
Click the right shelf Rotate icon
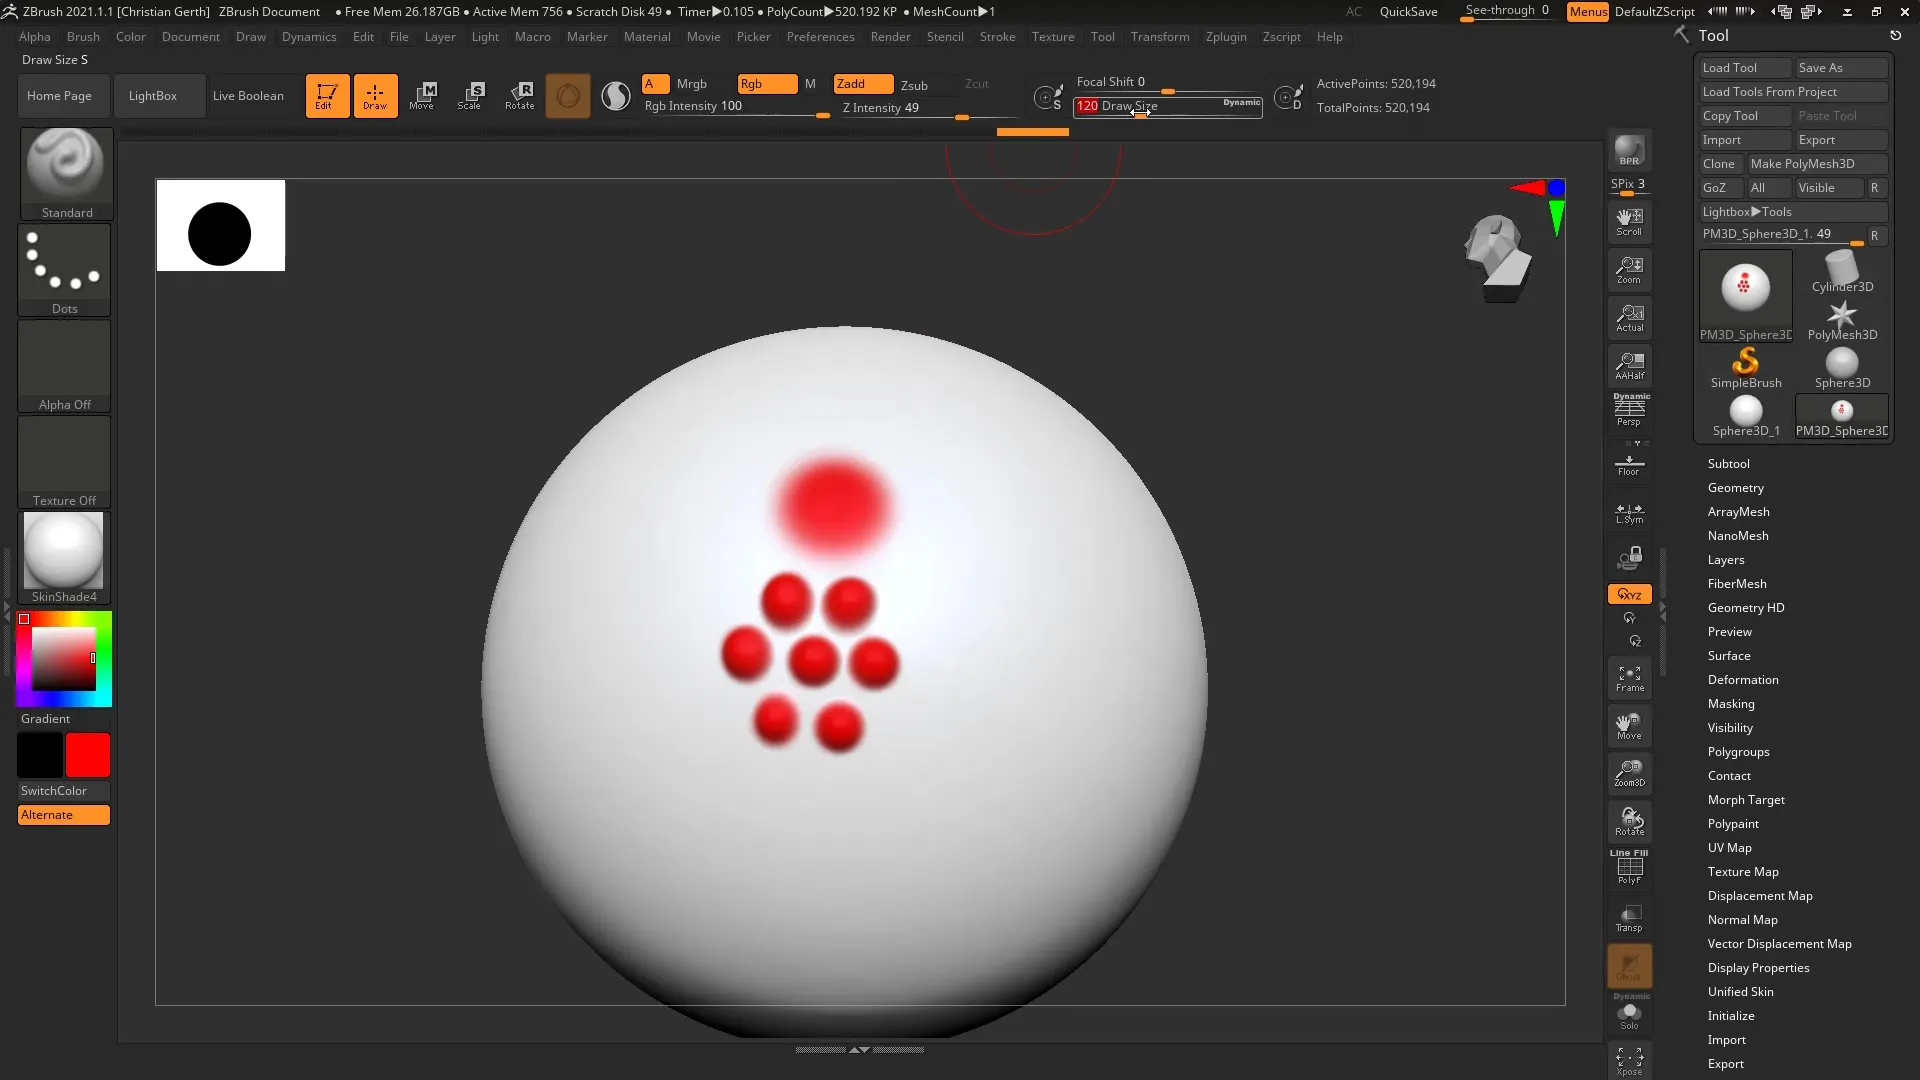coord(1629,822)
